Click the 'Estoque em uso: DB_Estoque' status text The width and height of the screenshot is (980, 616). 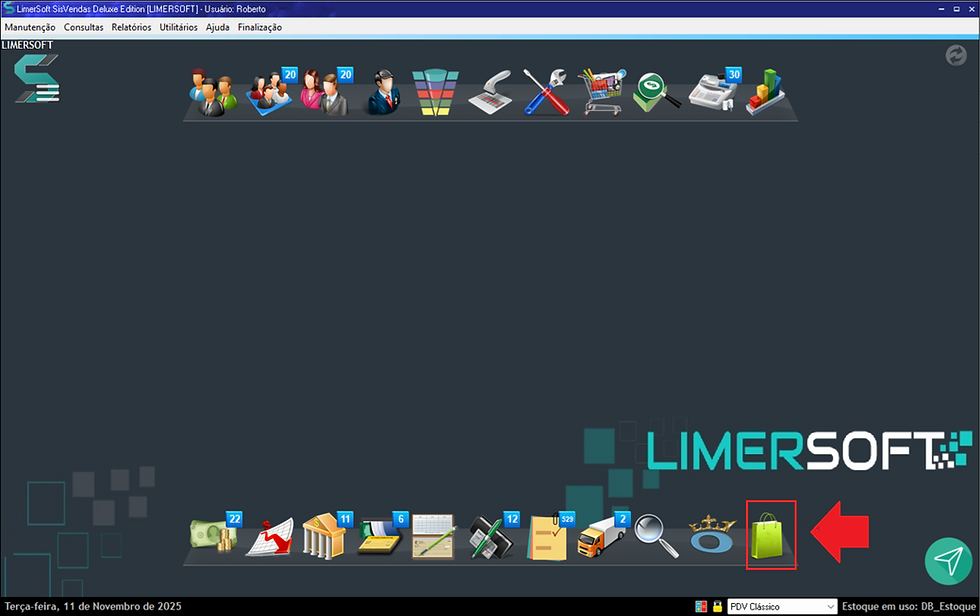click(x=909, y=606)
